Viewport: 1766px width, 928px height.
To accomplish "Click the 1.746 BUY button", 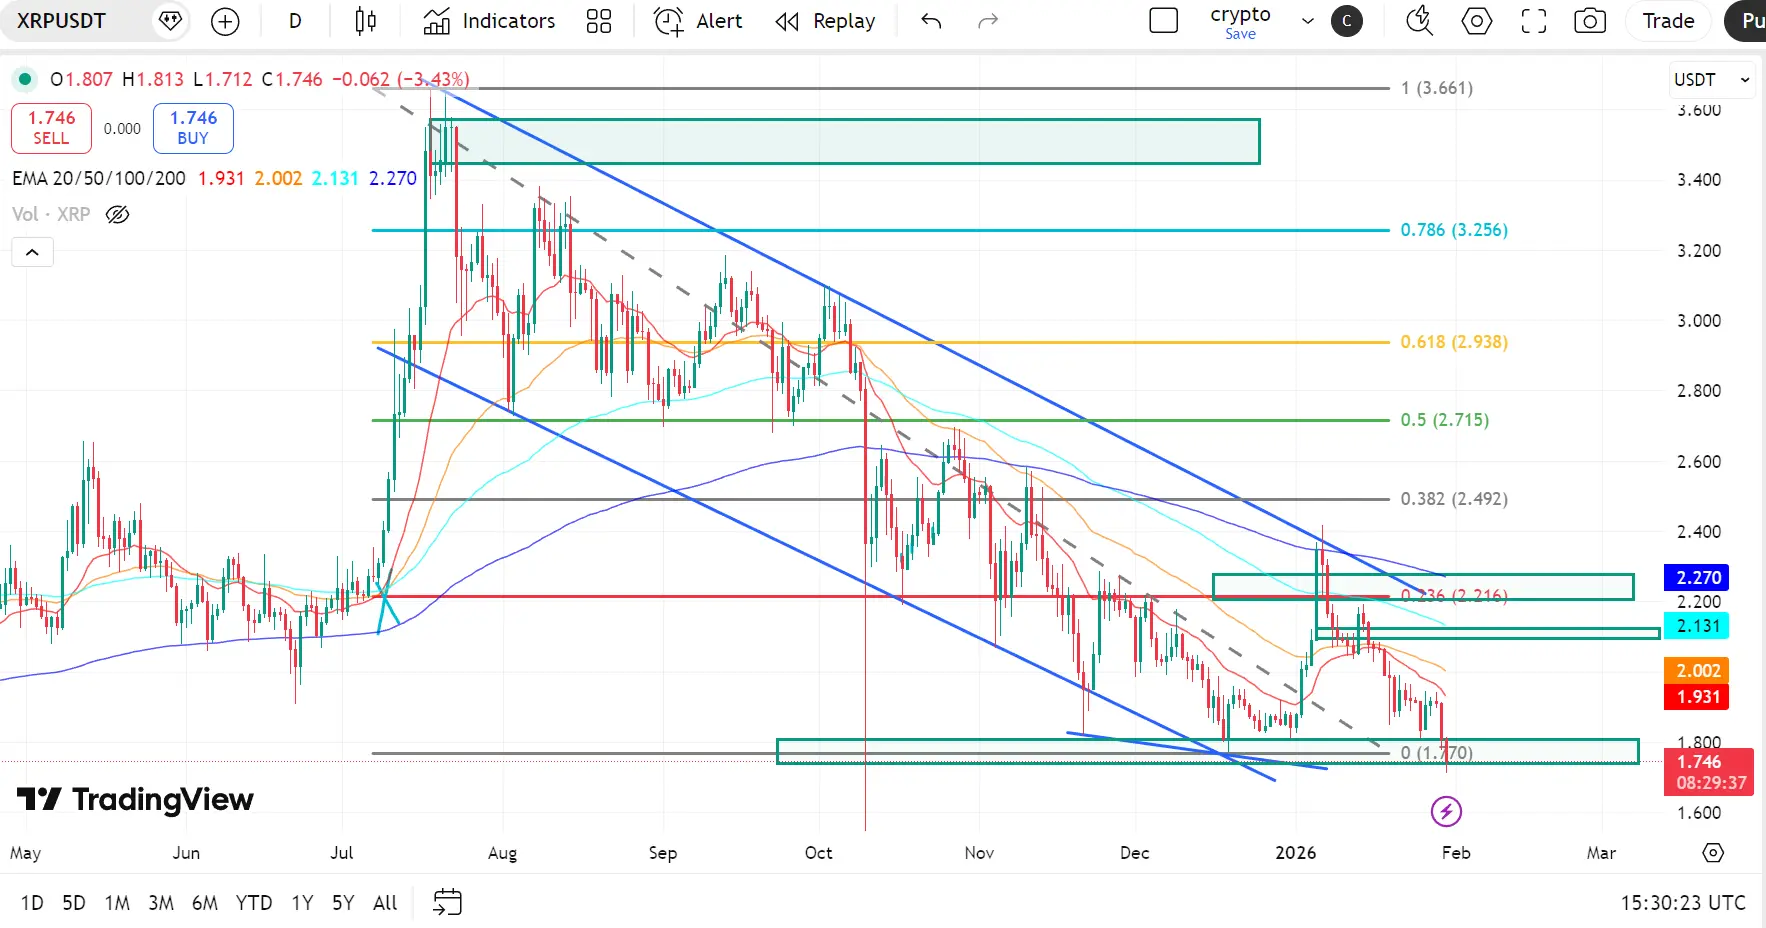I will pyautogui.click(x=193, y=128).
